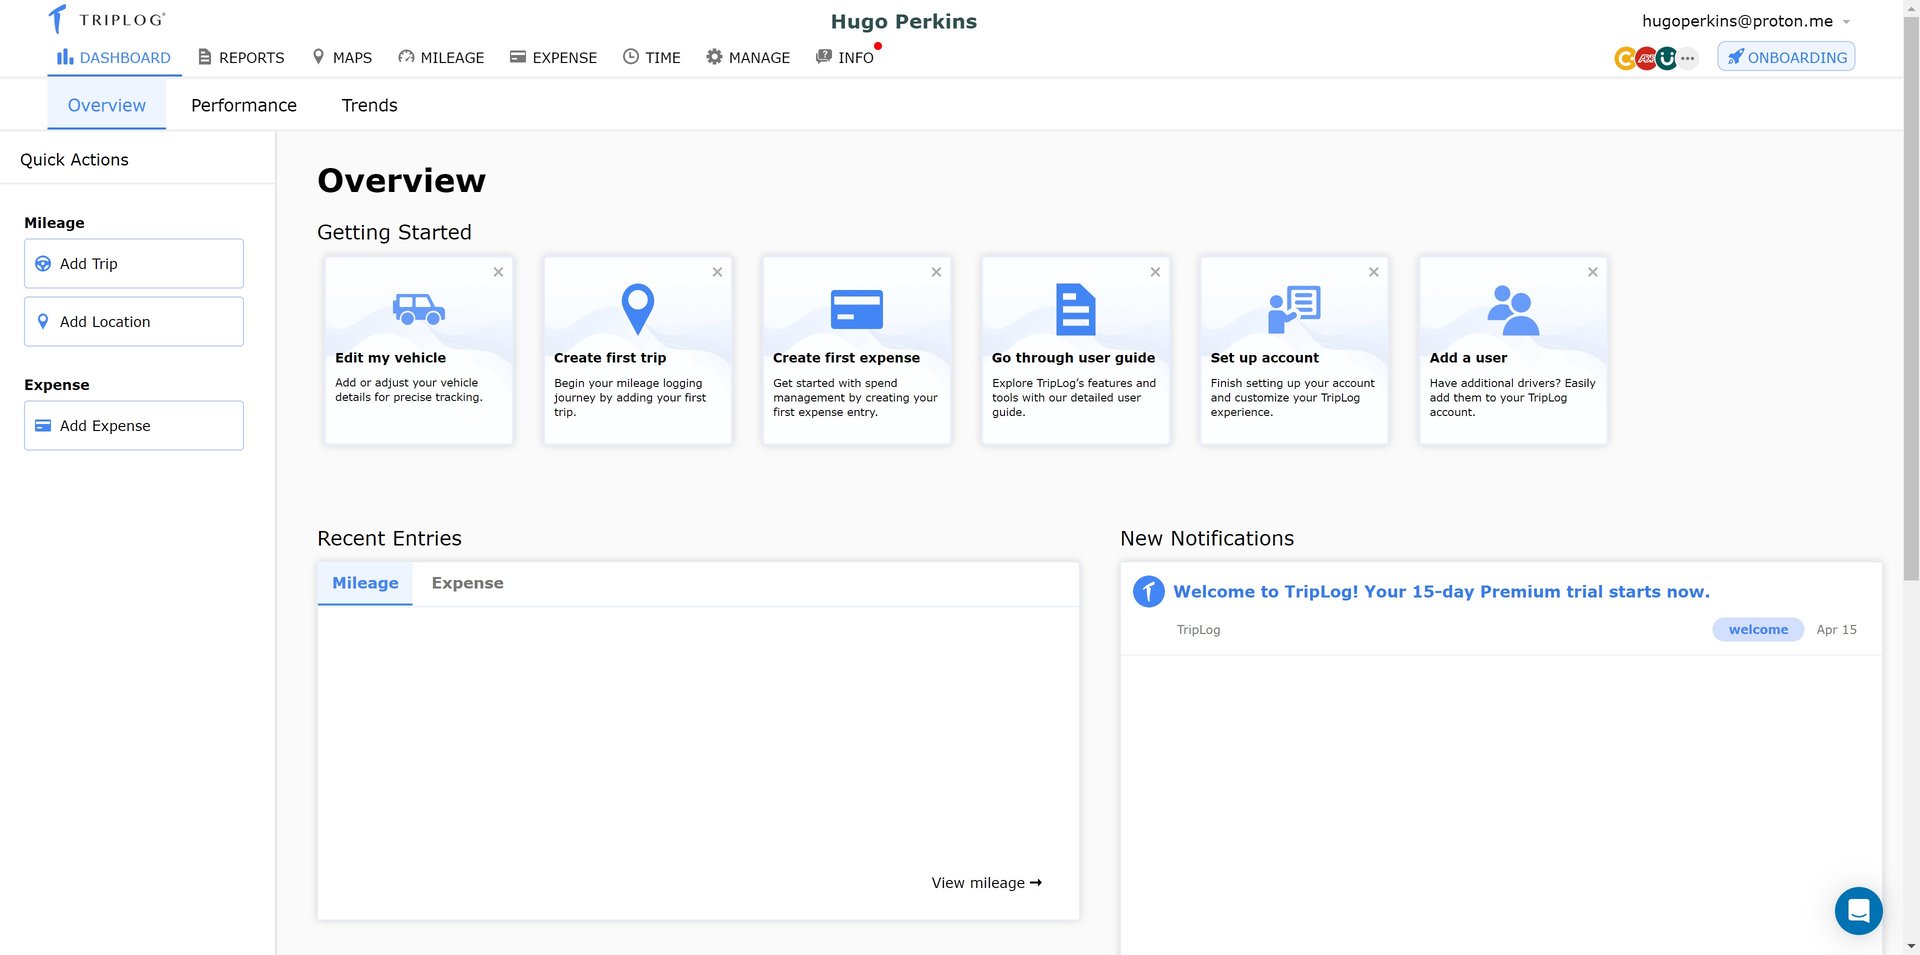Screen dimensions: 1920x955
Task: Switch to the Trends tab
Action: 369,105
